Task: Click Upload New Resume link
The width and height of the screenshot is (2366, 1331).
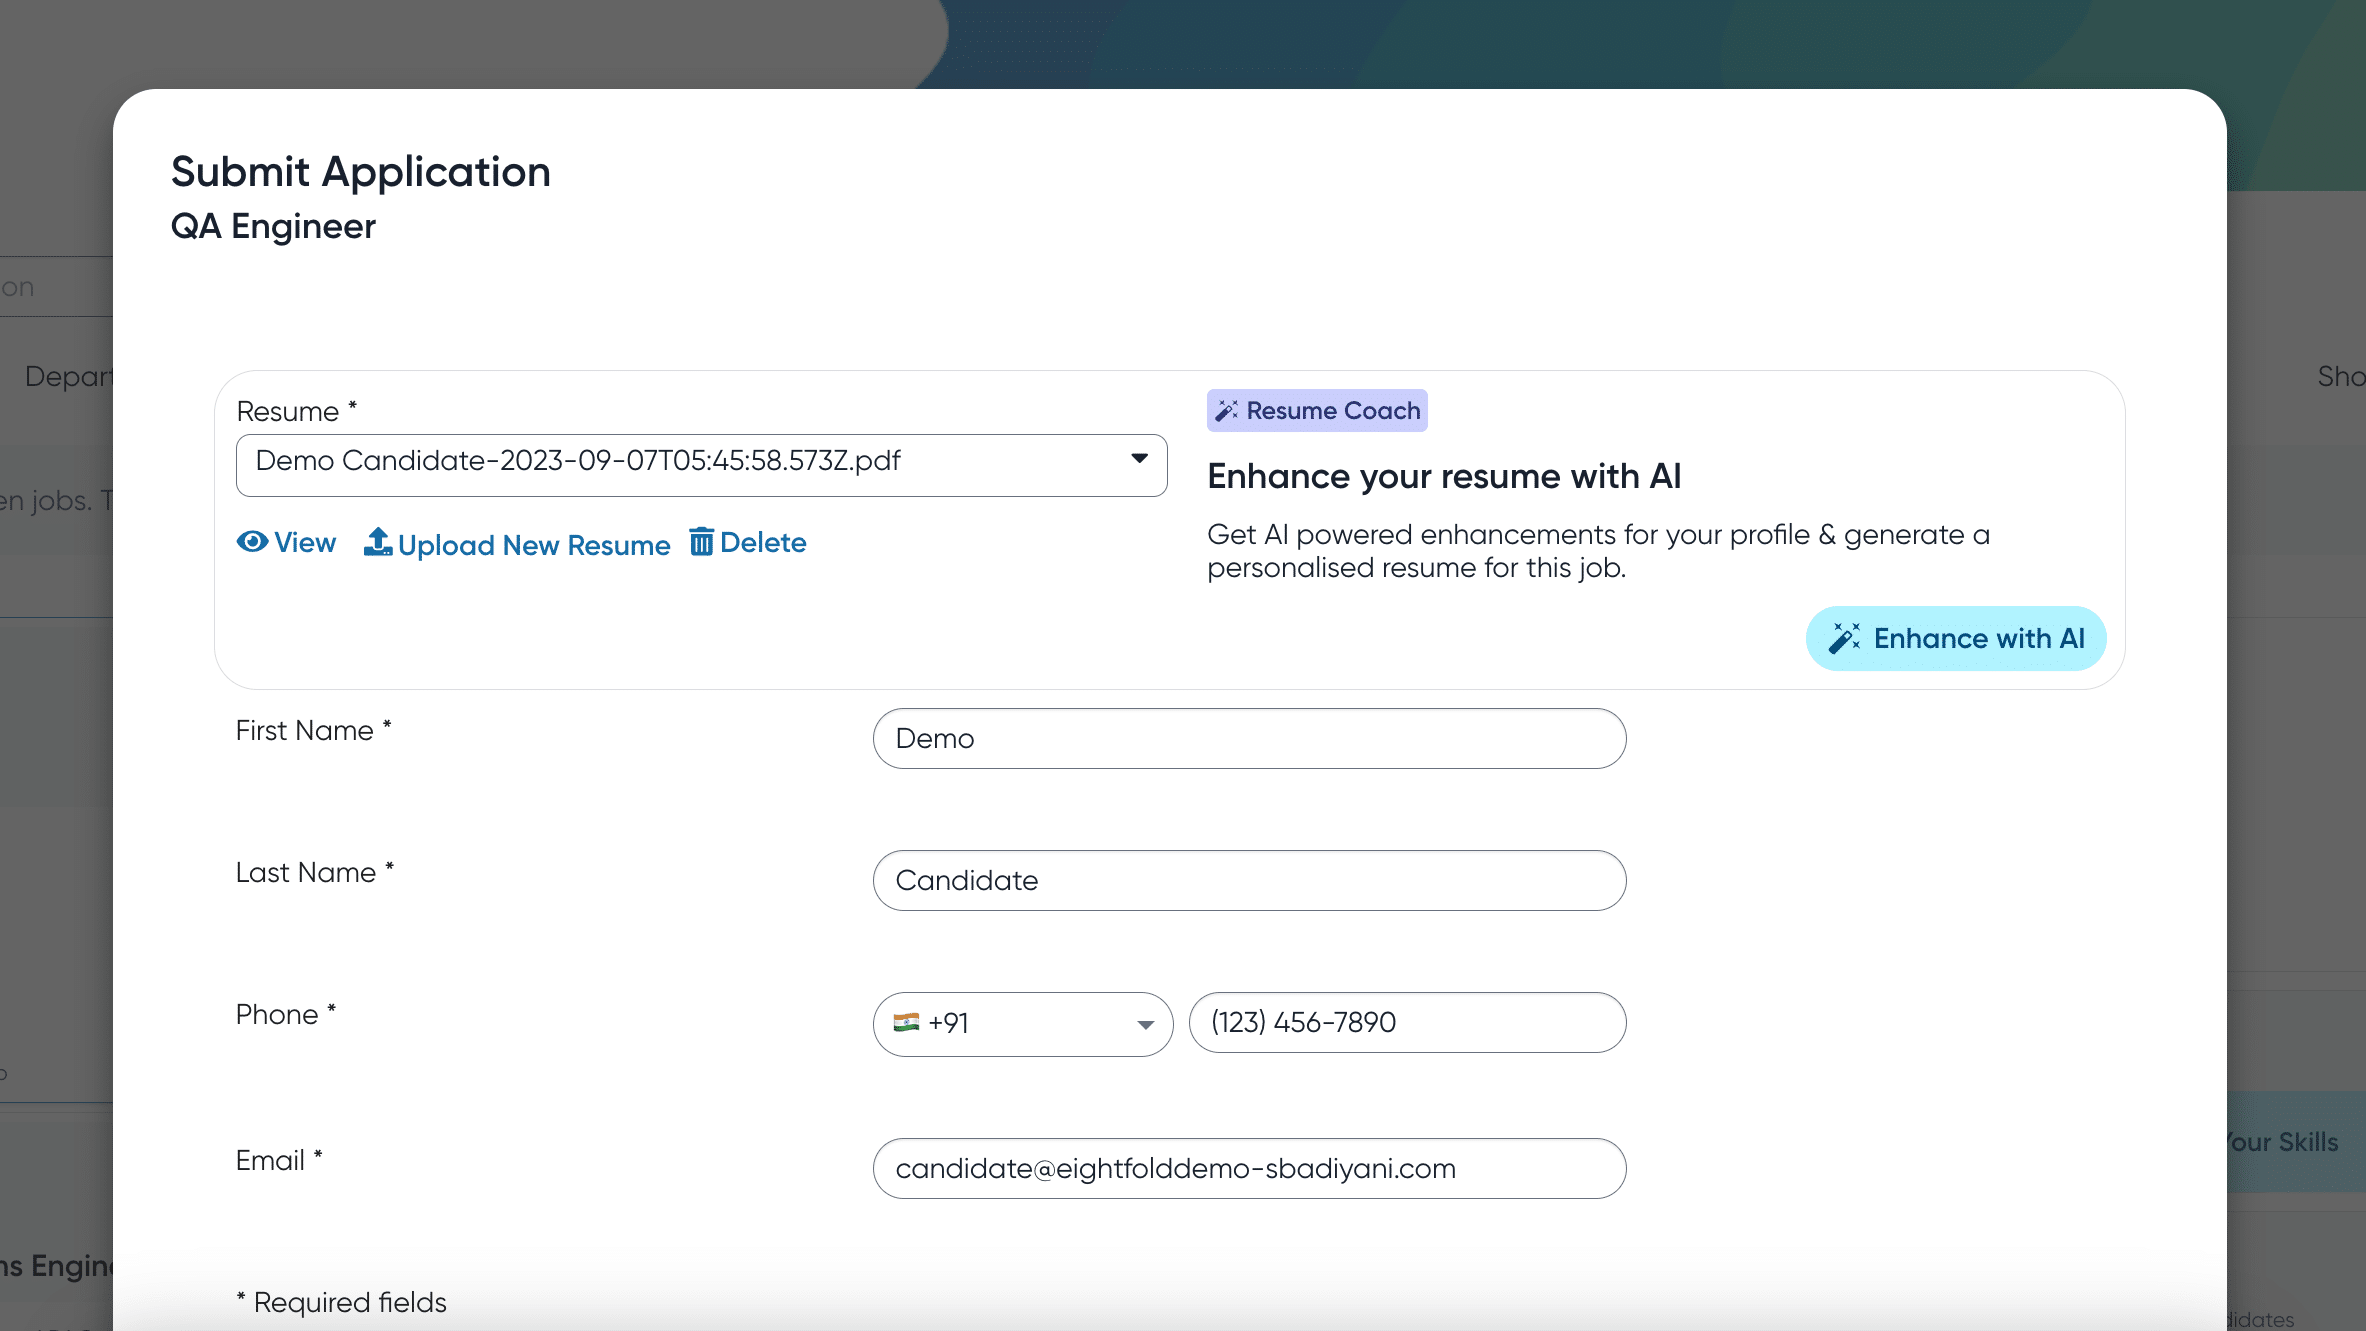Action: click(517, 543)
